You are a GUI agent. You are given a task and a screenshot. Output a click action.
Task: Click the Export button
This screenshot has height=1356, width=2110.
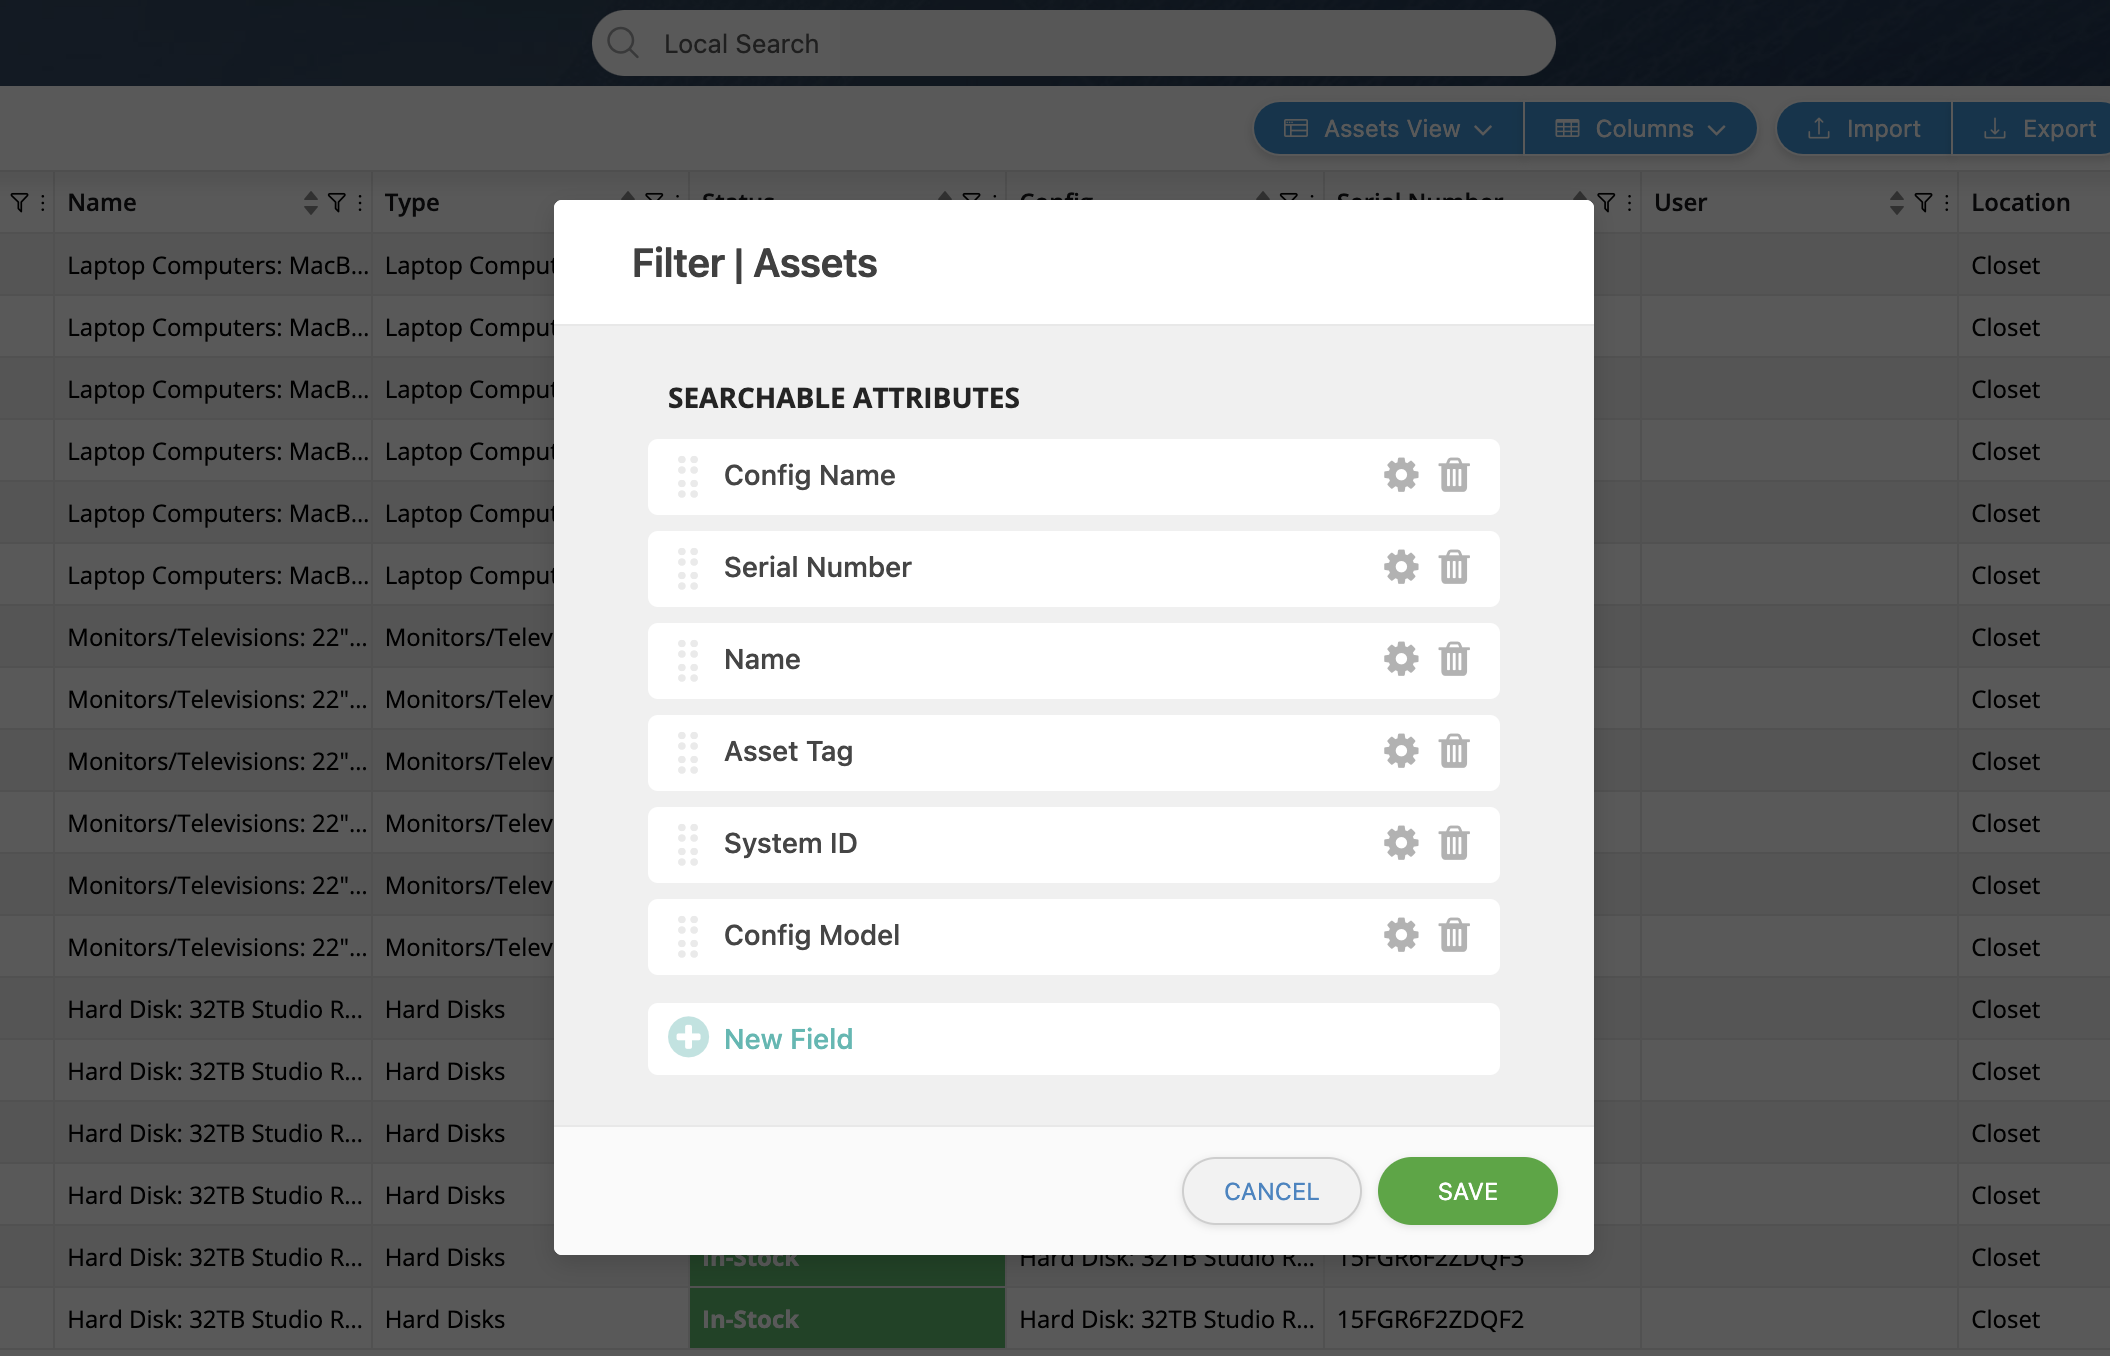[2040, 129]
